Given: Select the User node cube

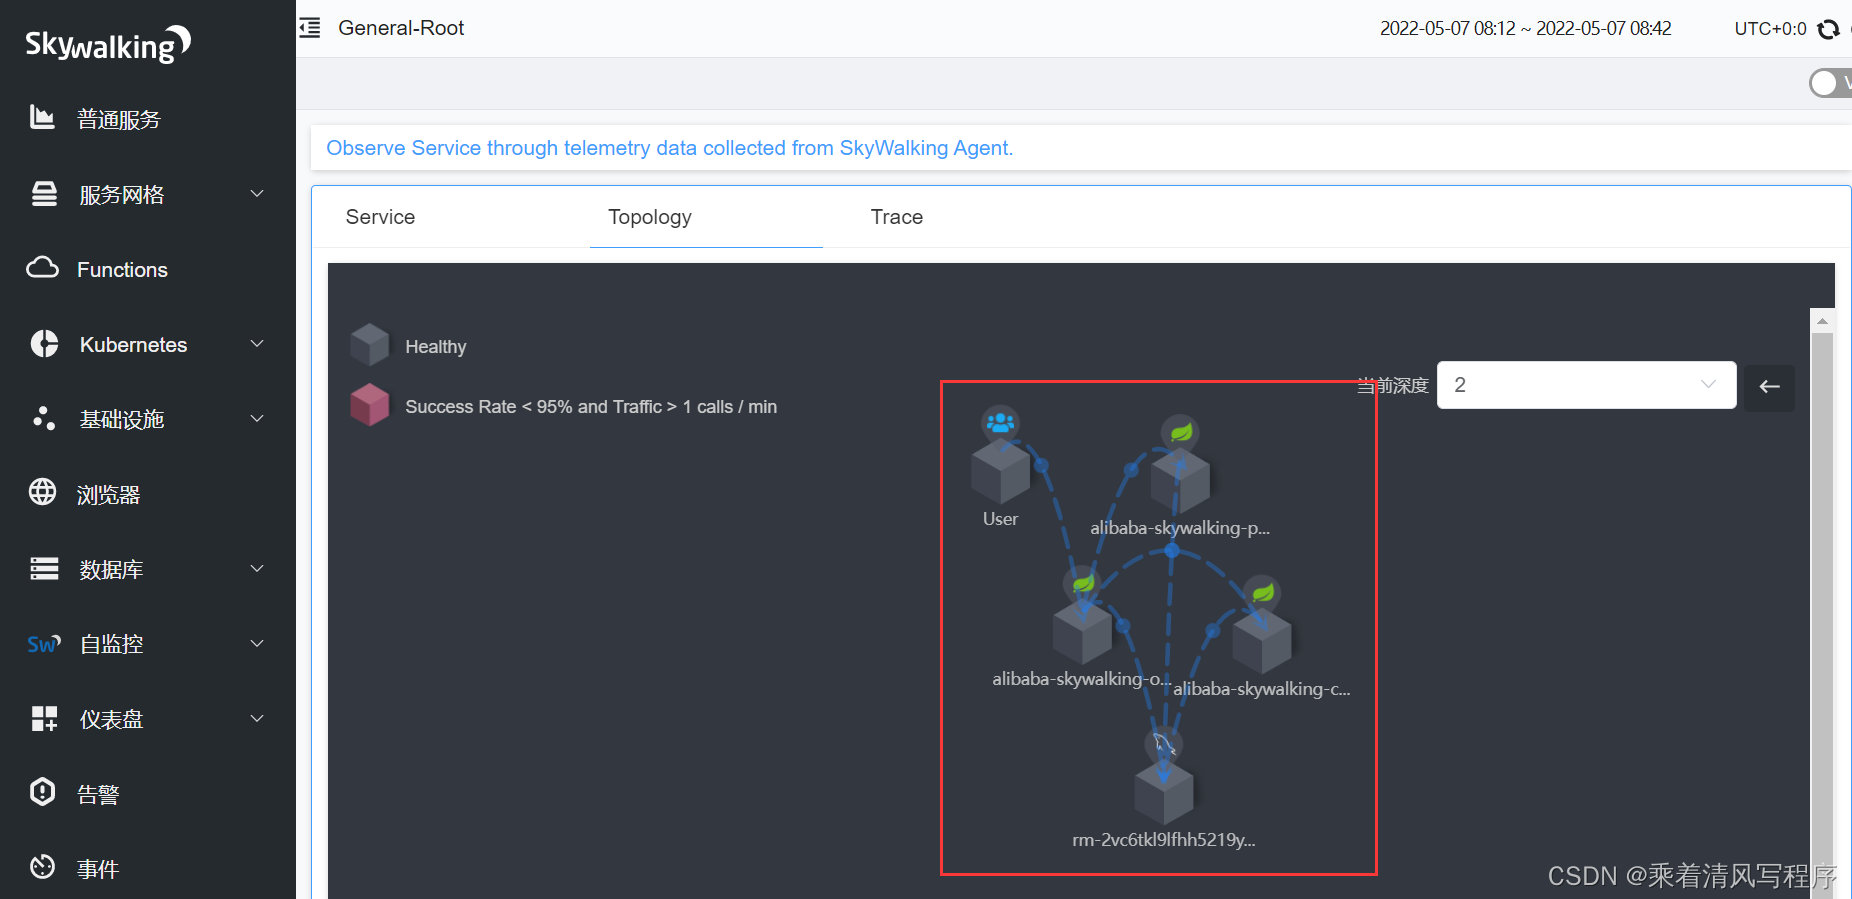Looking at the screenshot, I should (1000, 471).
